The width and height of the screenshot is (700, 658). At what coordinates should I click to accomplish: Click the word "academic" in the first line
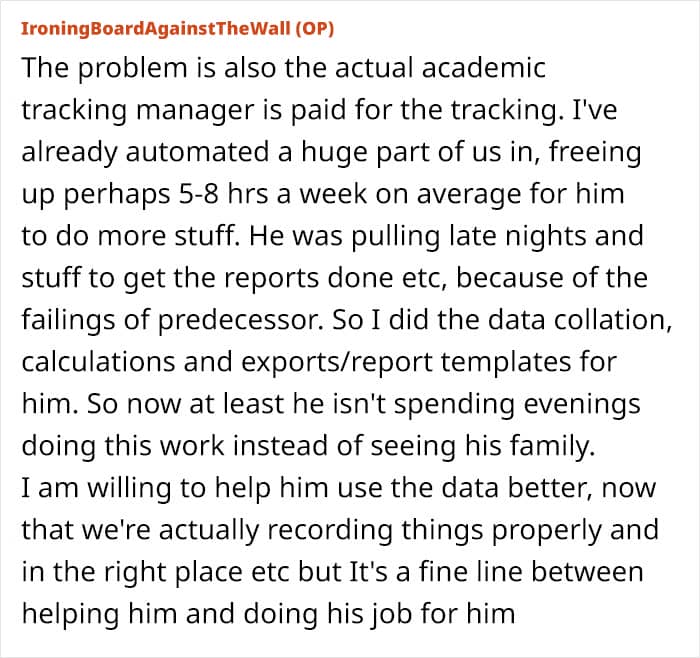[x=483, y=67]
